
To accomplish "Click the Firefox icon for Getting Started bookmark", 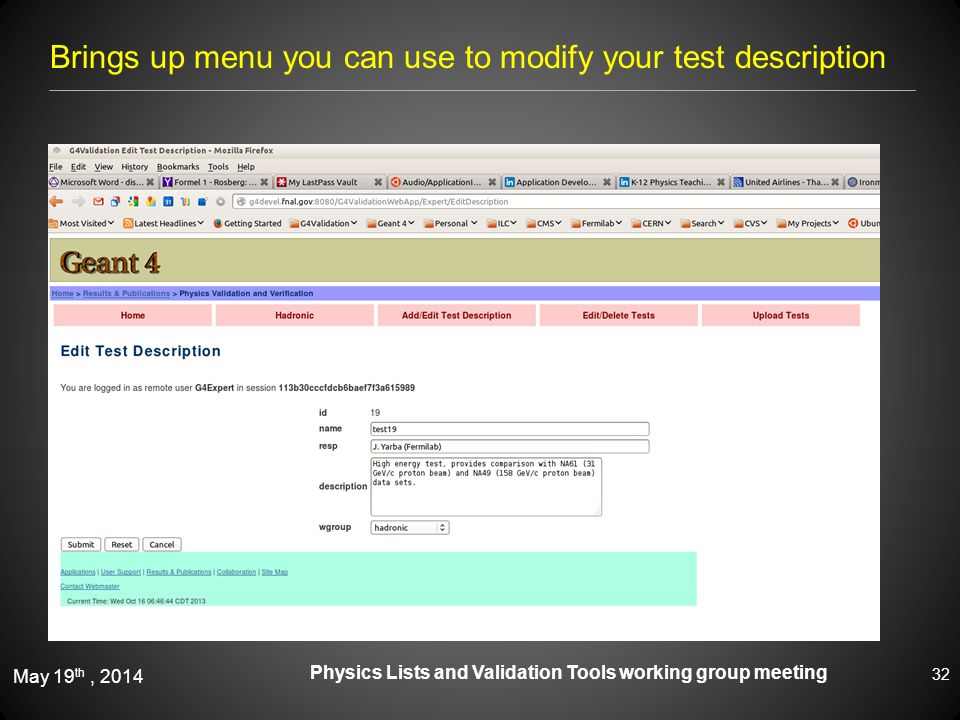I will [217, 223].
